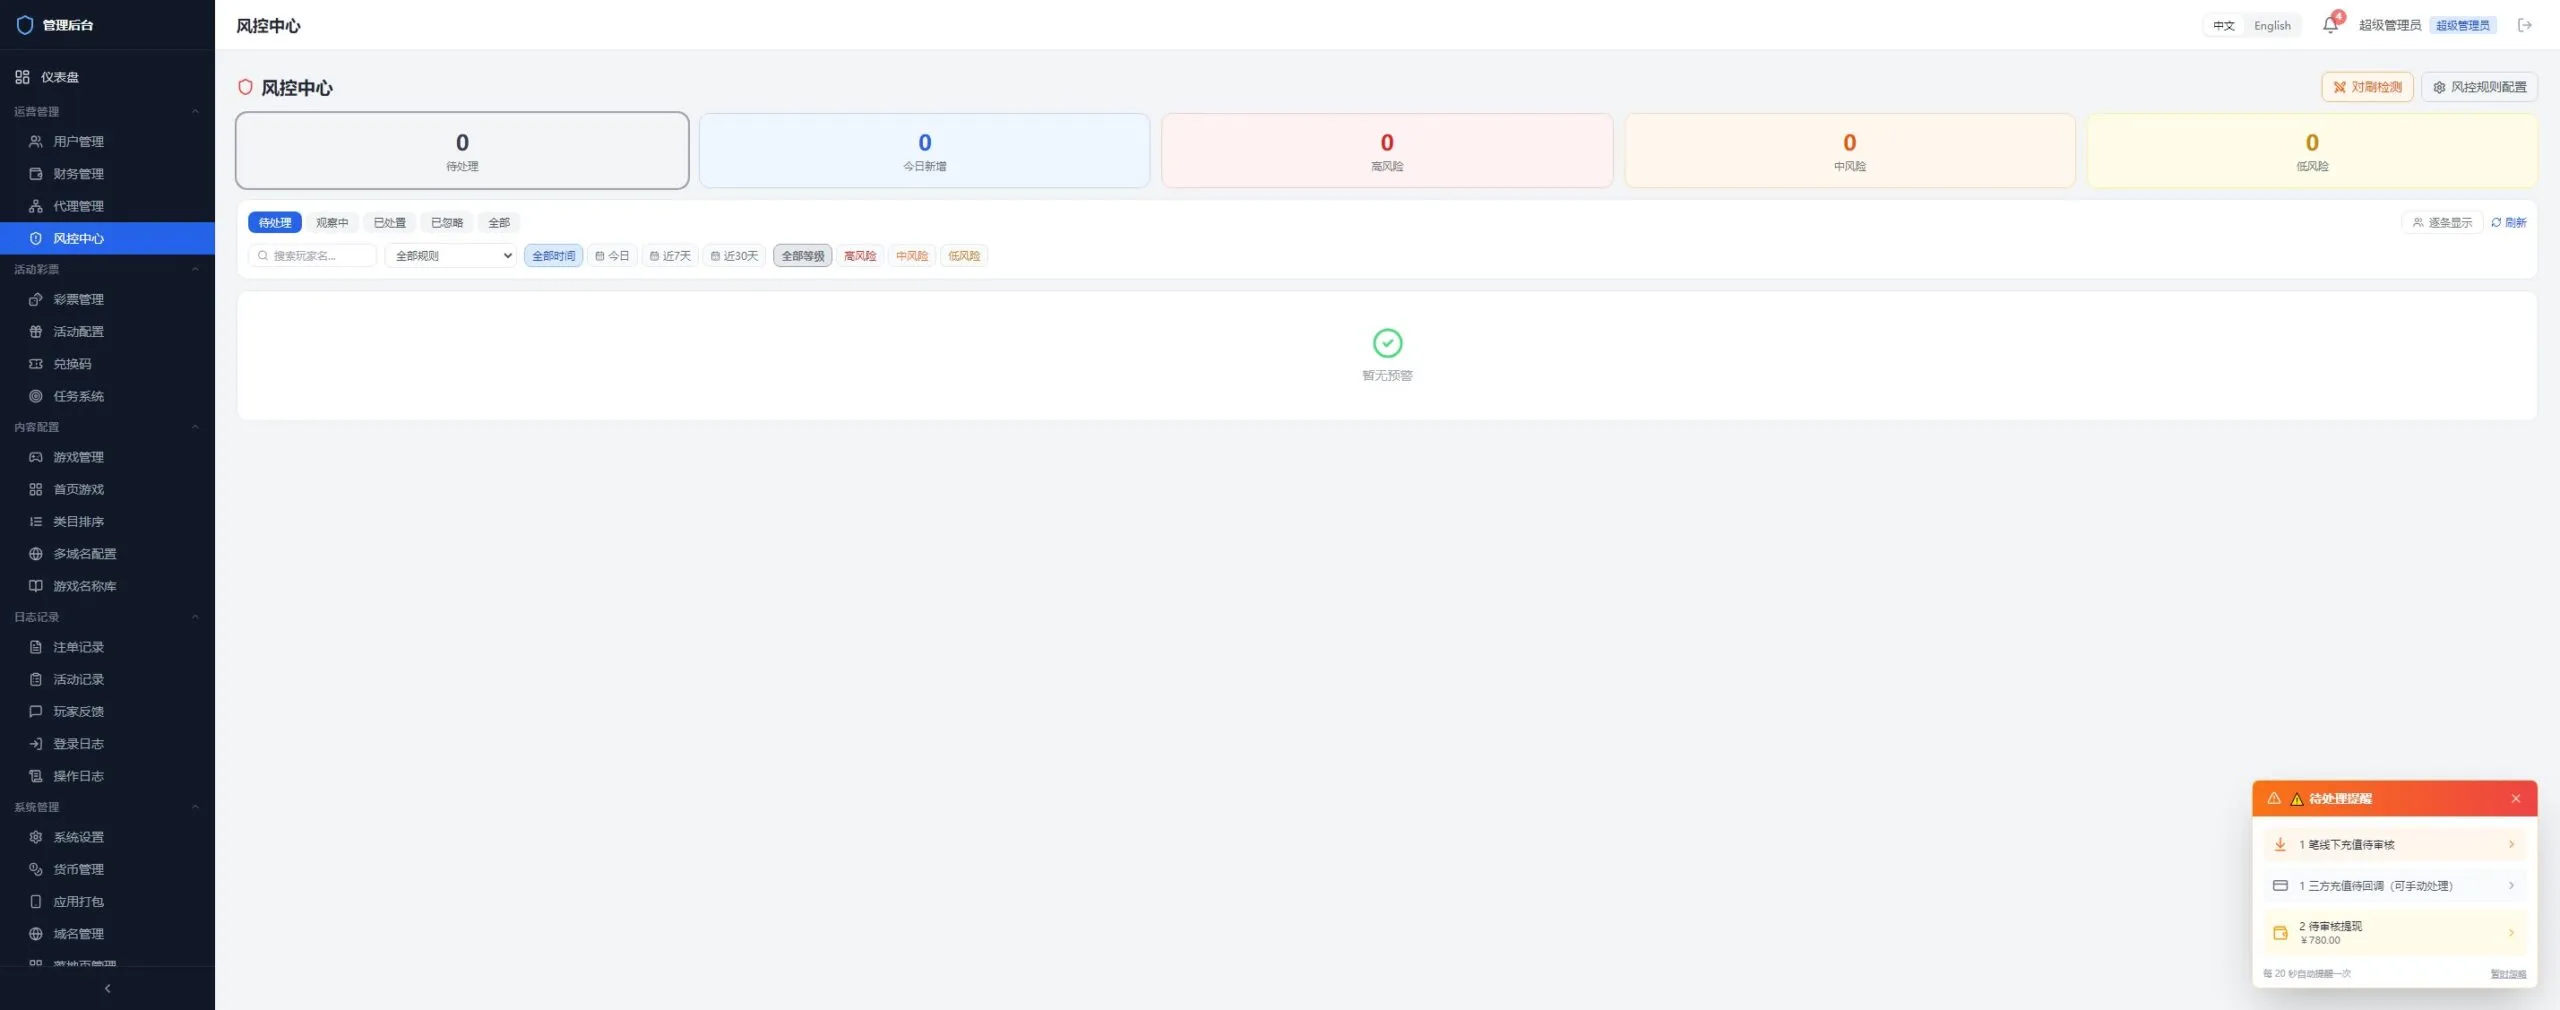
Task: Open 系统设置 in sidebar
Action: [107, 837]
